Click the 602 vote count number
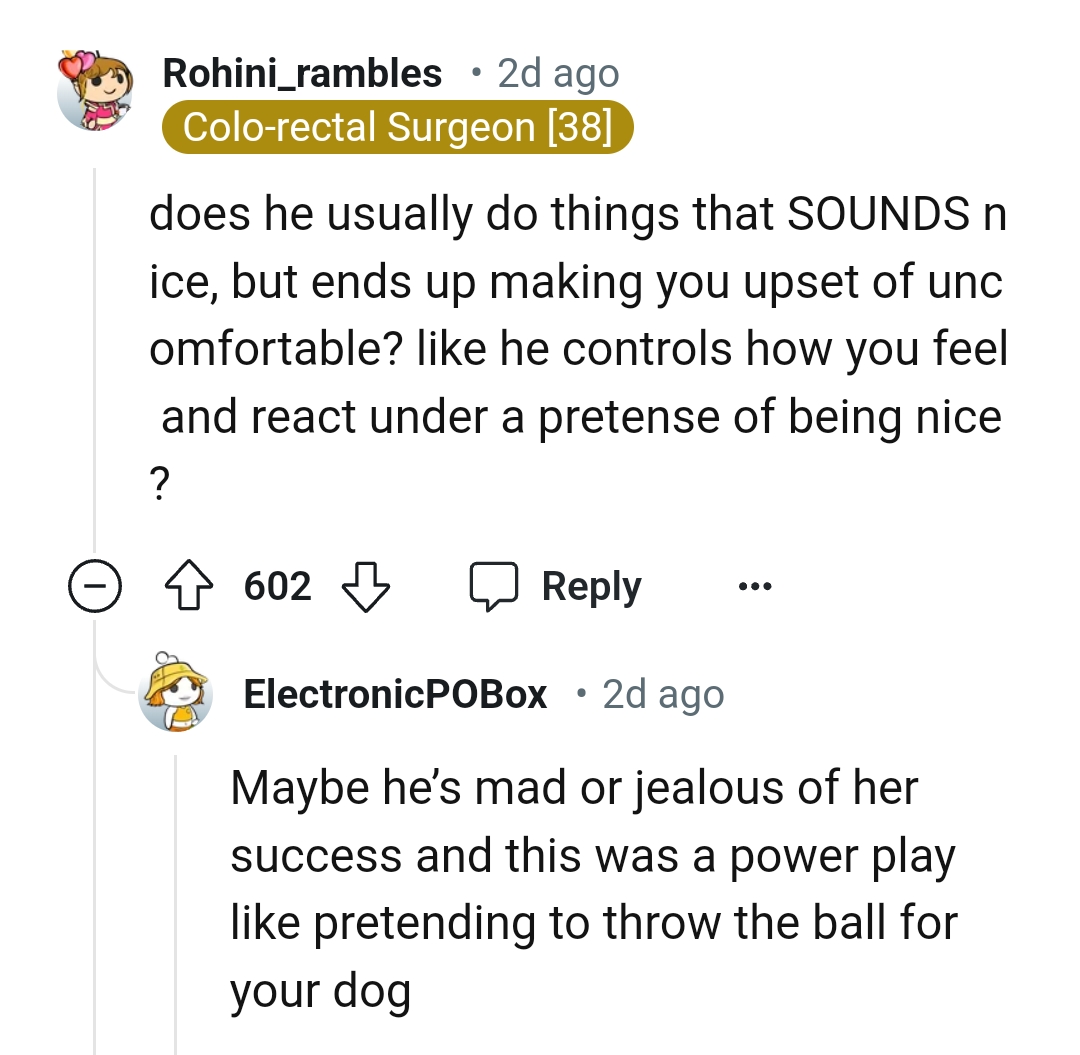The height and width of the screenshot is (1055, 1080). click(276, 587)
